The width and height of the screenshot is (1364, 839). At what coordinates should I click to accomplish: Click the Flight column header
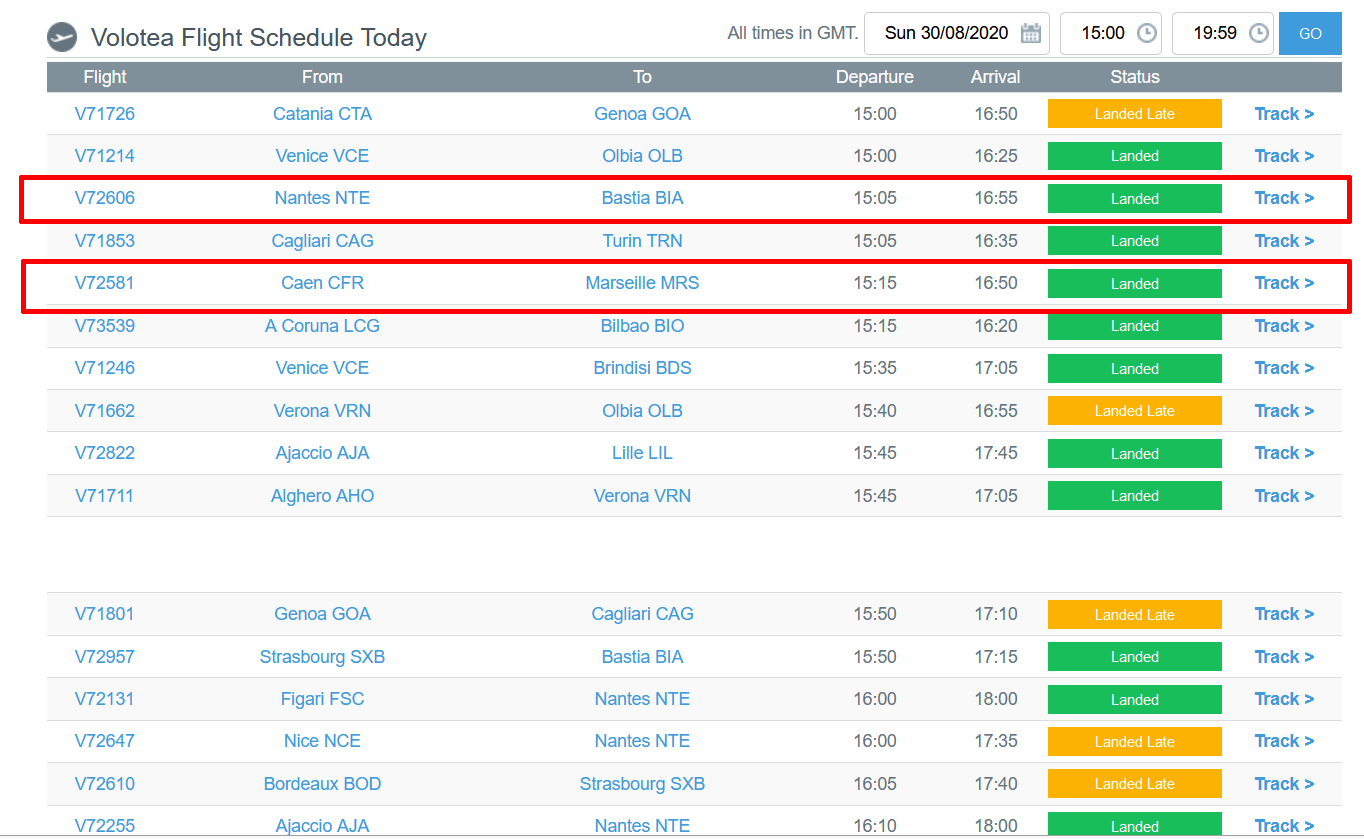click(x=105, y=77)
